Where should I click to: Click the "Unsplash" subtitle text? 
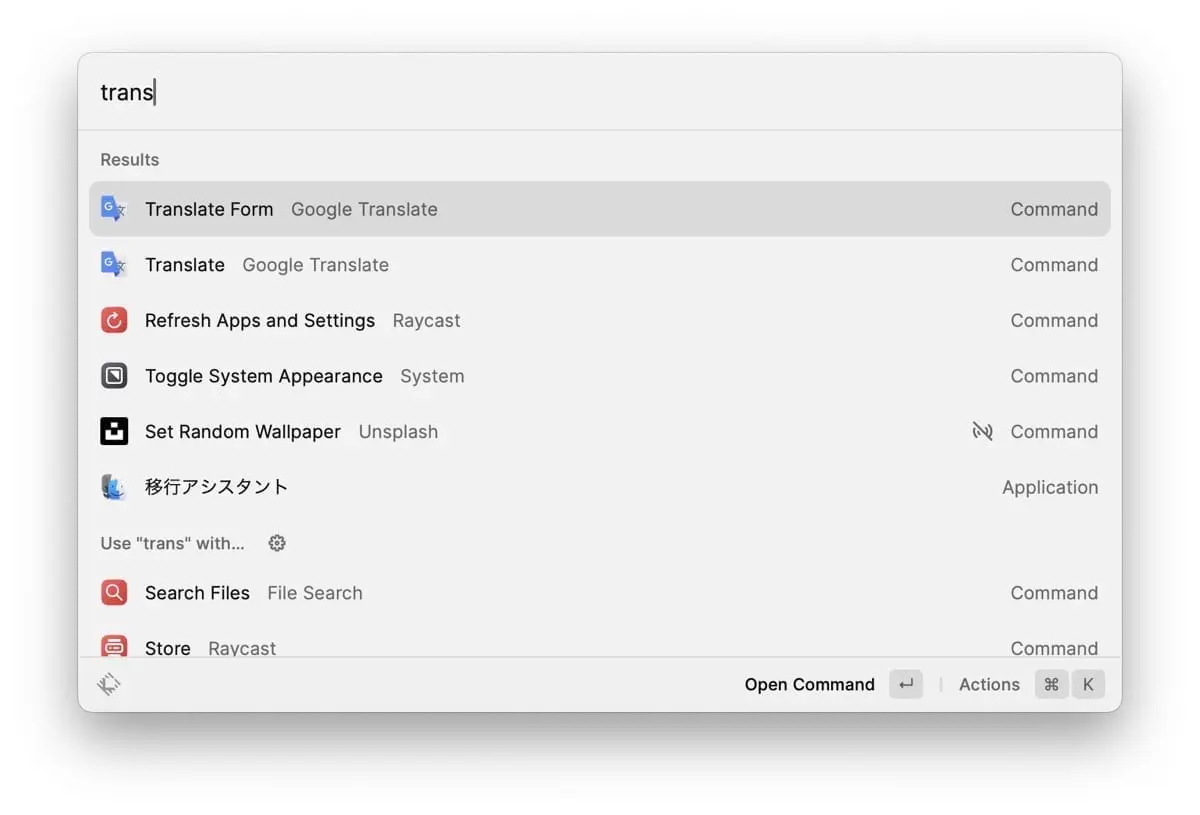(x=398, y=432)
